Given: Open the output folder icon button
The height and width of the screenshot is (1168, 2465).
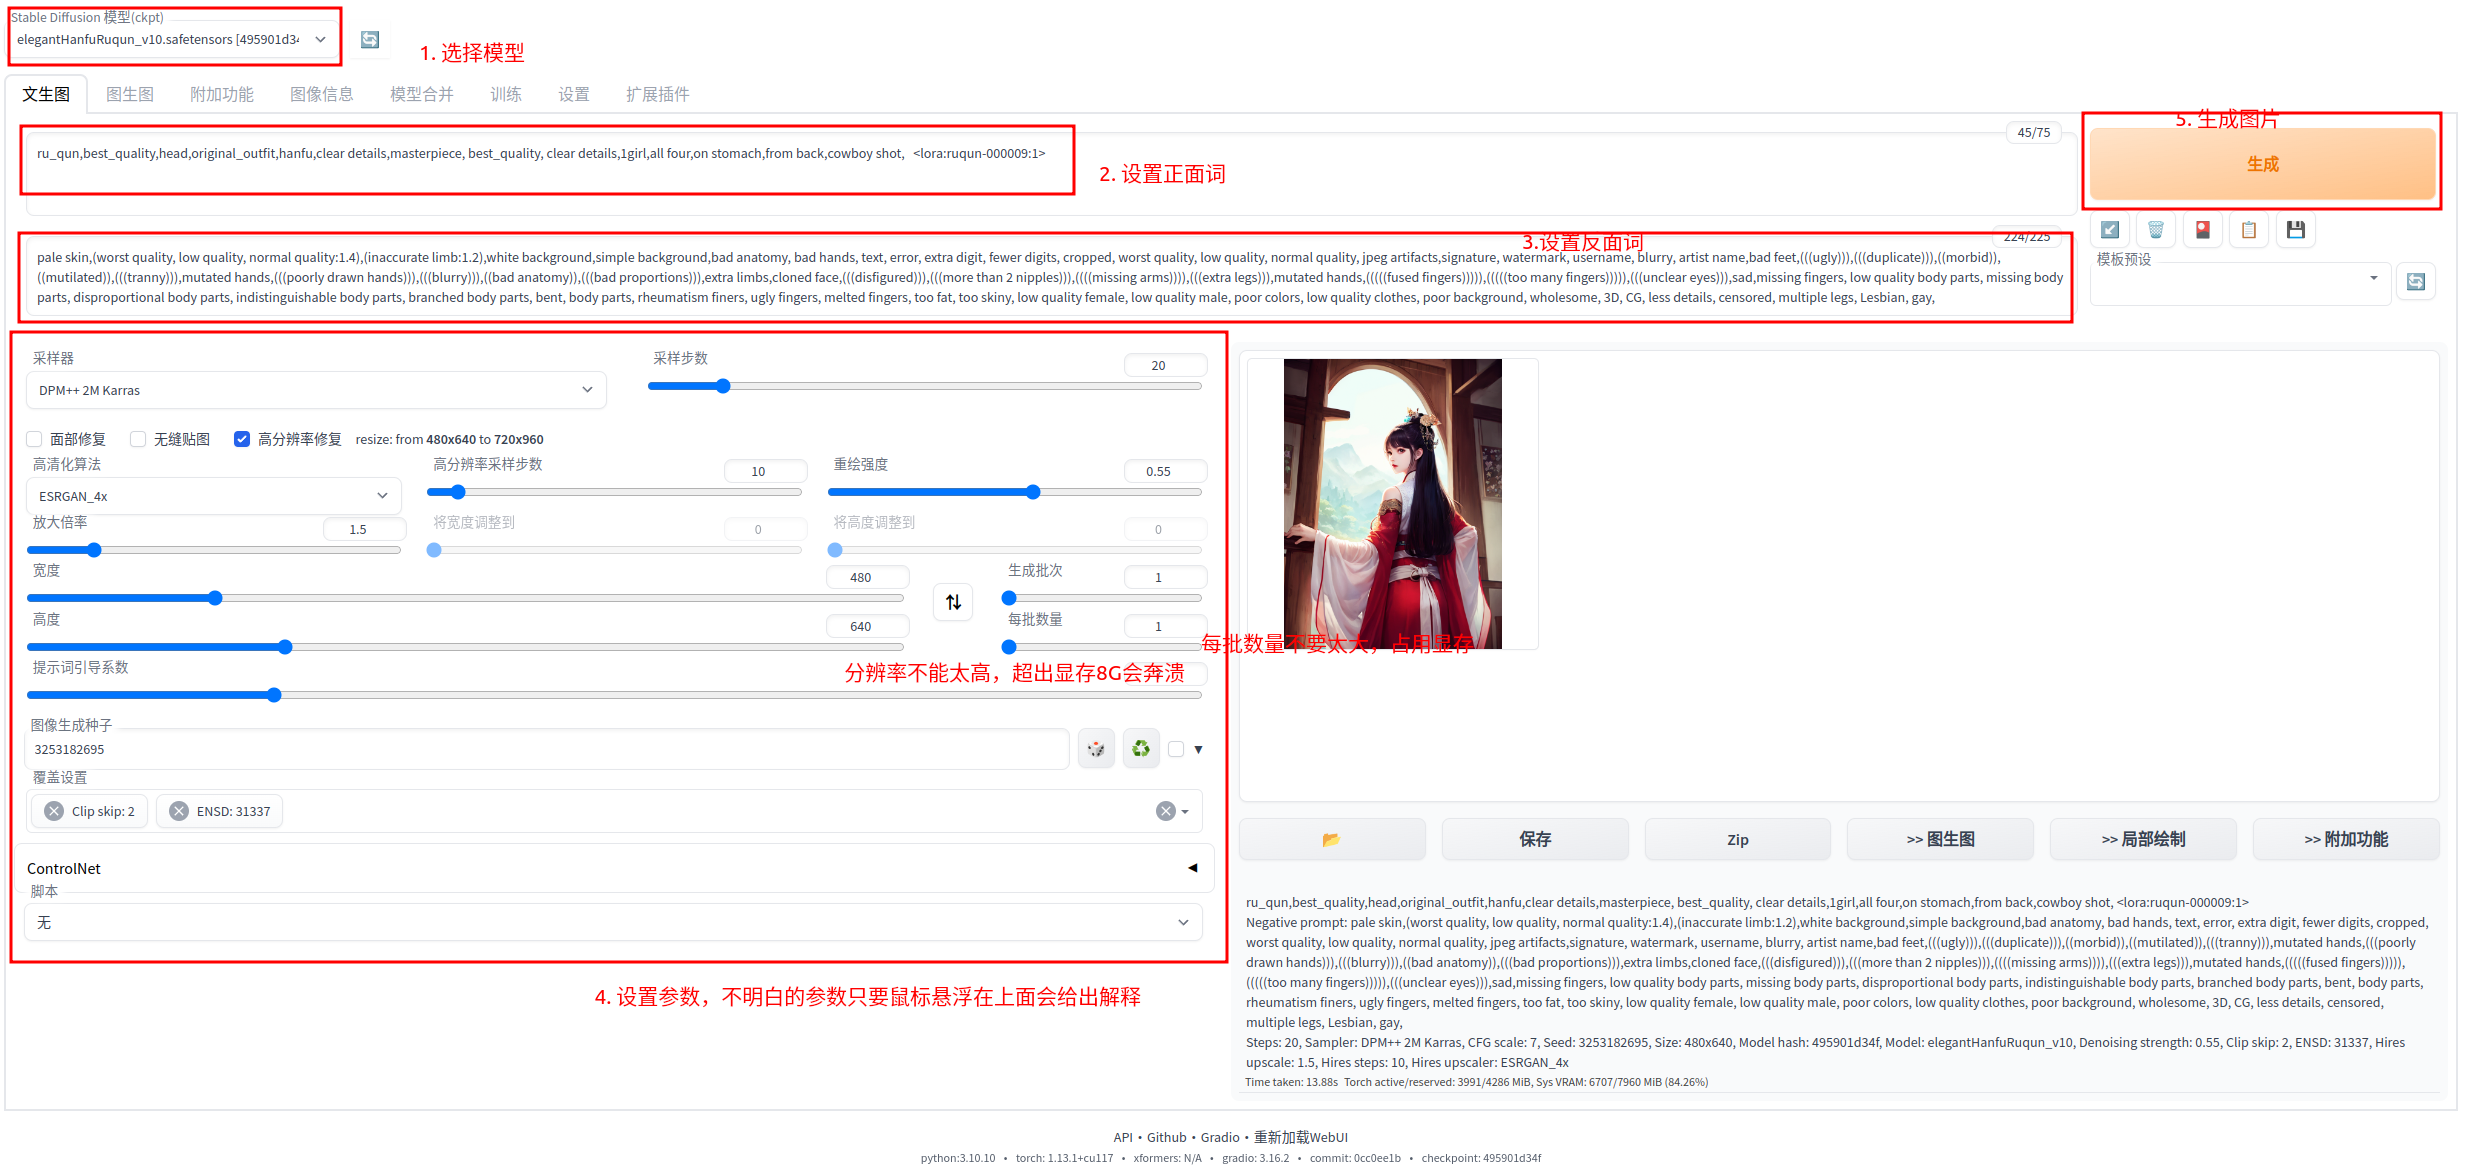Looking at the screenshot, I should tap(1331, 840).
